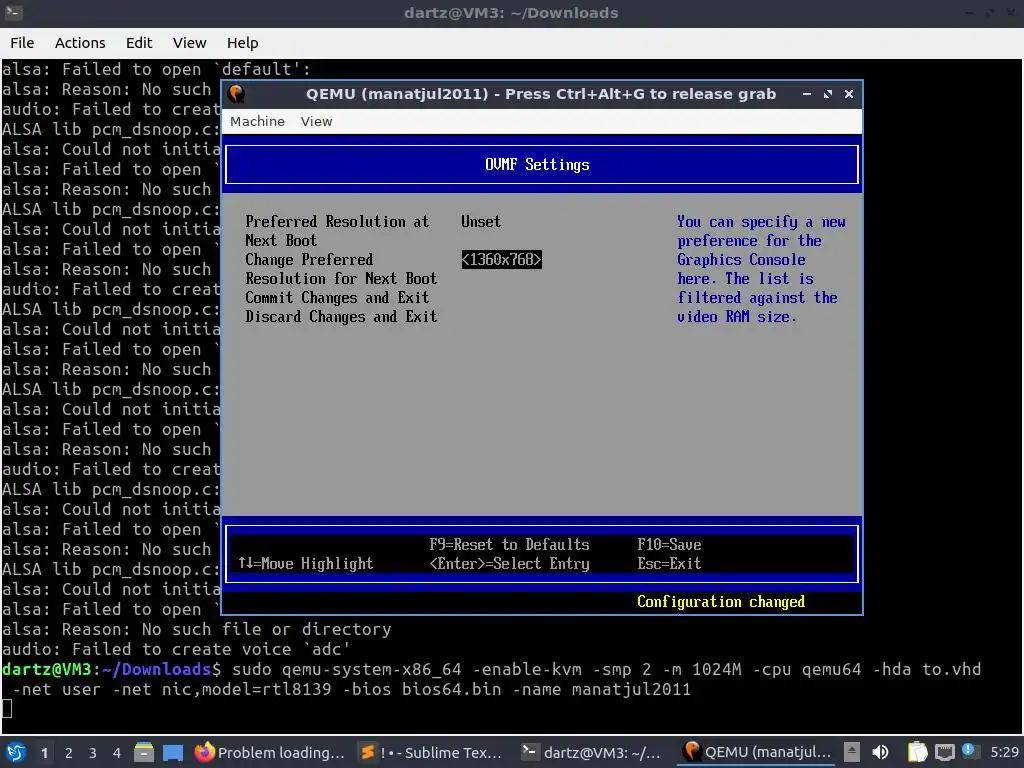Click the Configuration changed status text
This screenshot has width=1024, height=768.
(x=721, y=601)
